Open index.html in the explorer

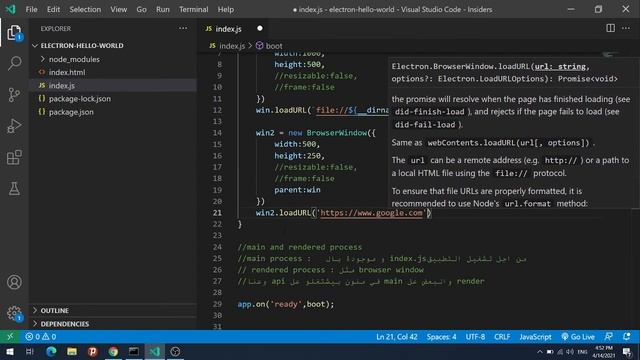(x=67, y=72)
